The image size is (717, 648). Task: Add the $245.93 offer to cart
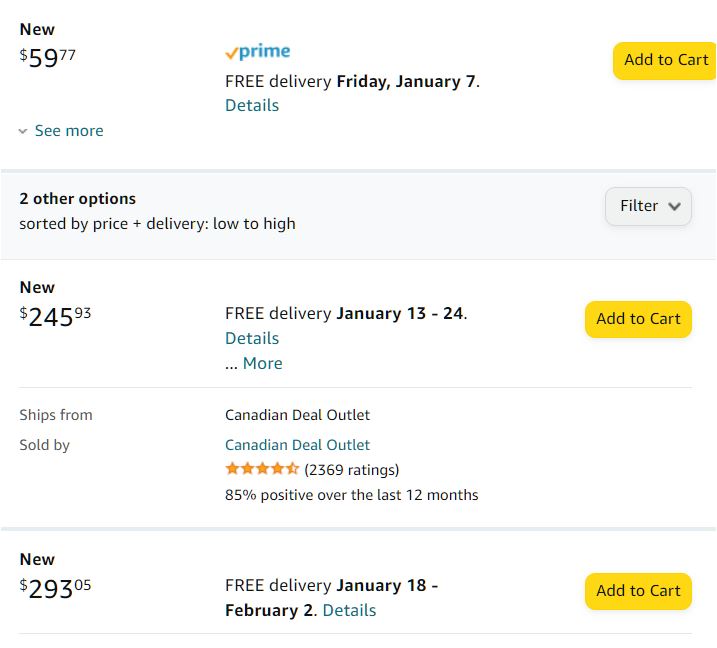(x=638, y=319)
